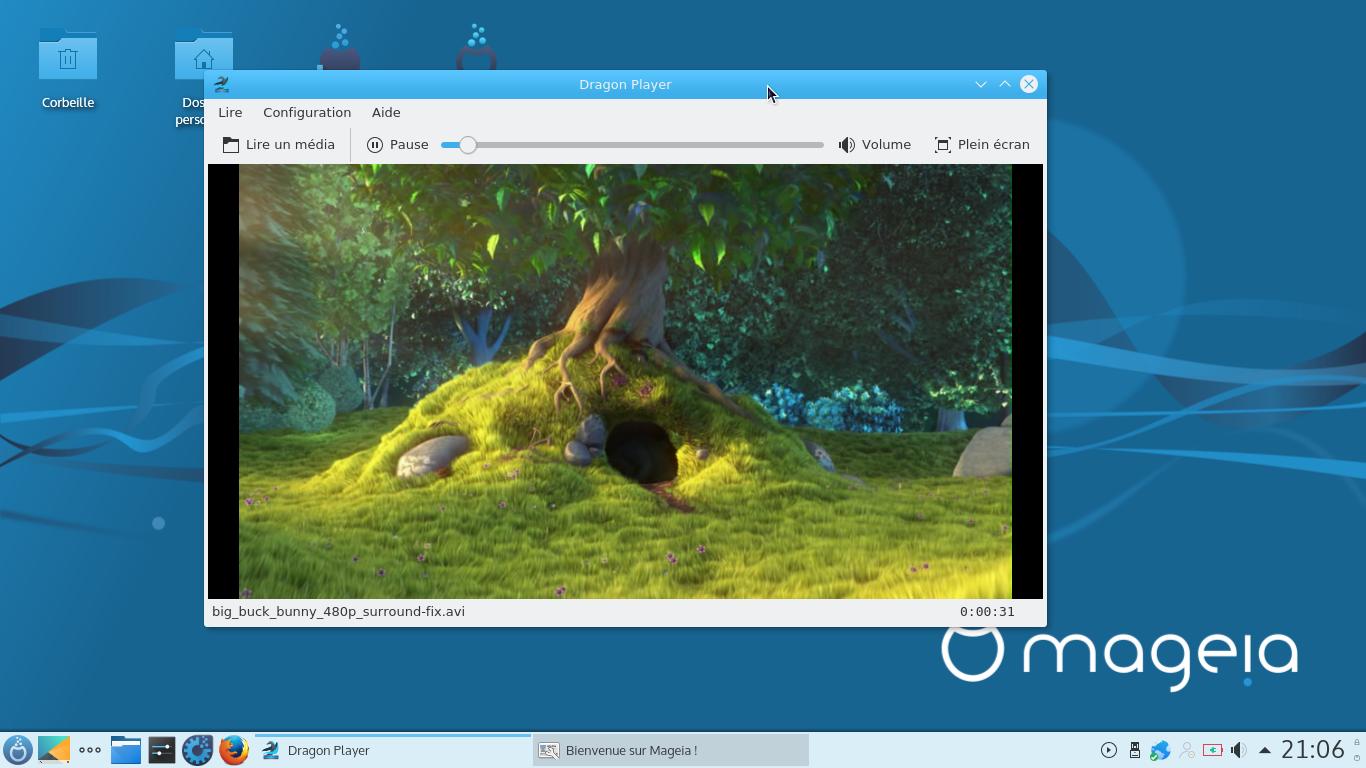Click the speaker volume tray icon
Screen dimensions: 1366x768
(1239, 750)
